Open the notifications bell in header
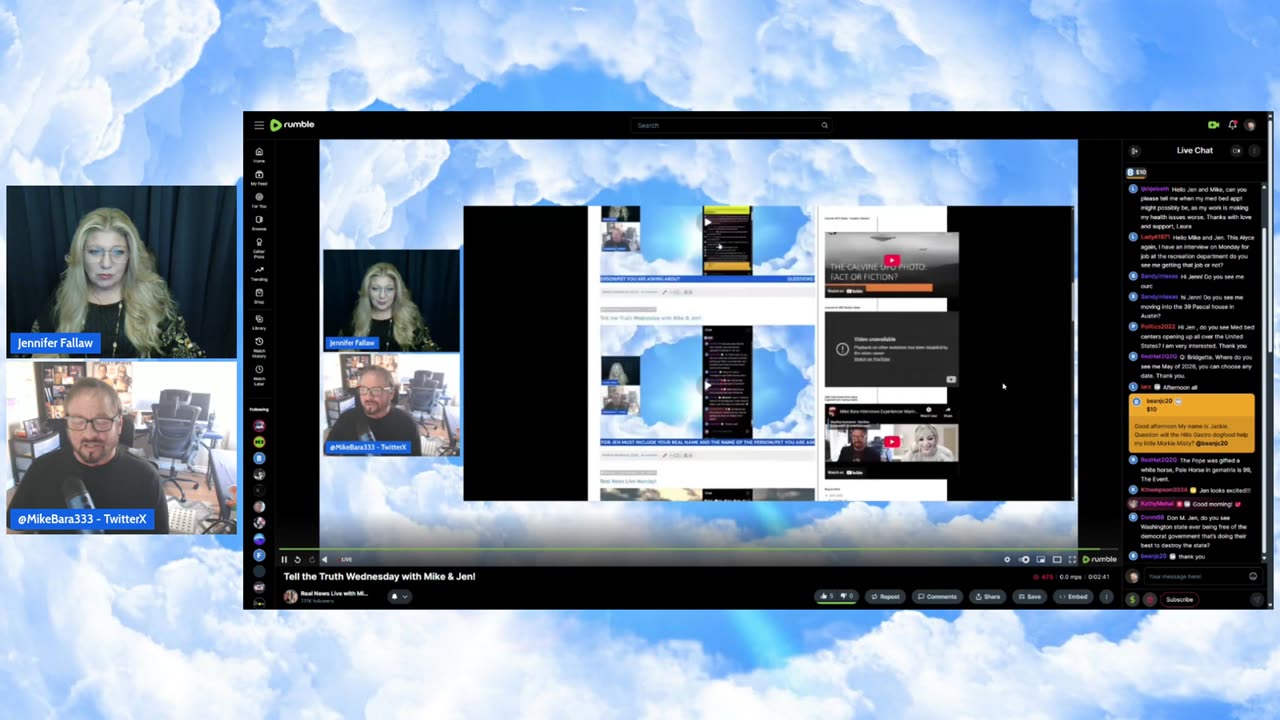 point(1232,125)
